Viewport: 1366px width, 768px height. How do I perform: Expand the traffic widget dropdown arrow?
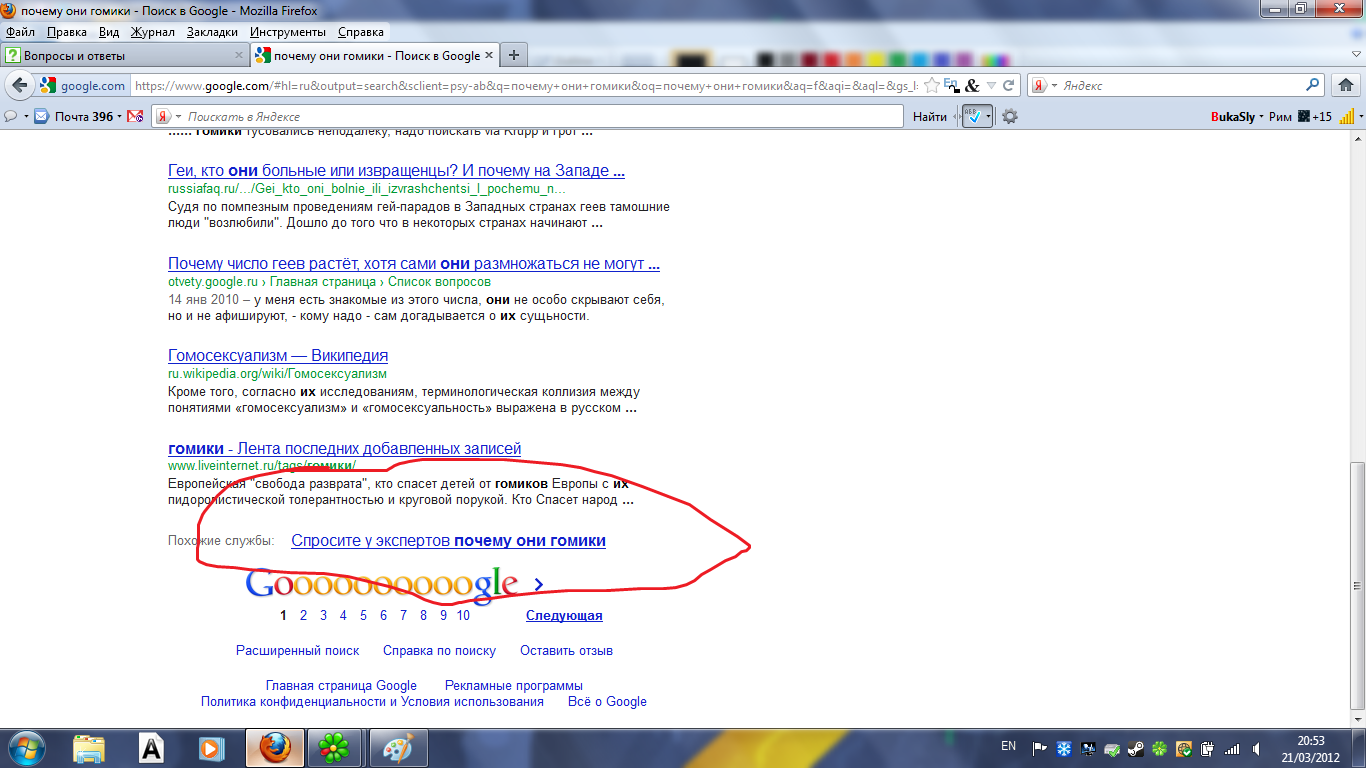[x=1361, y=117]
